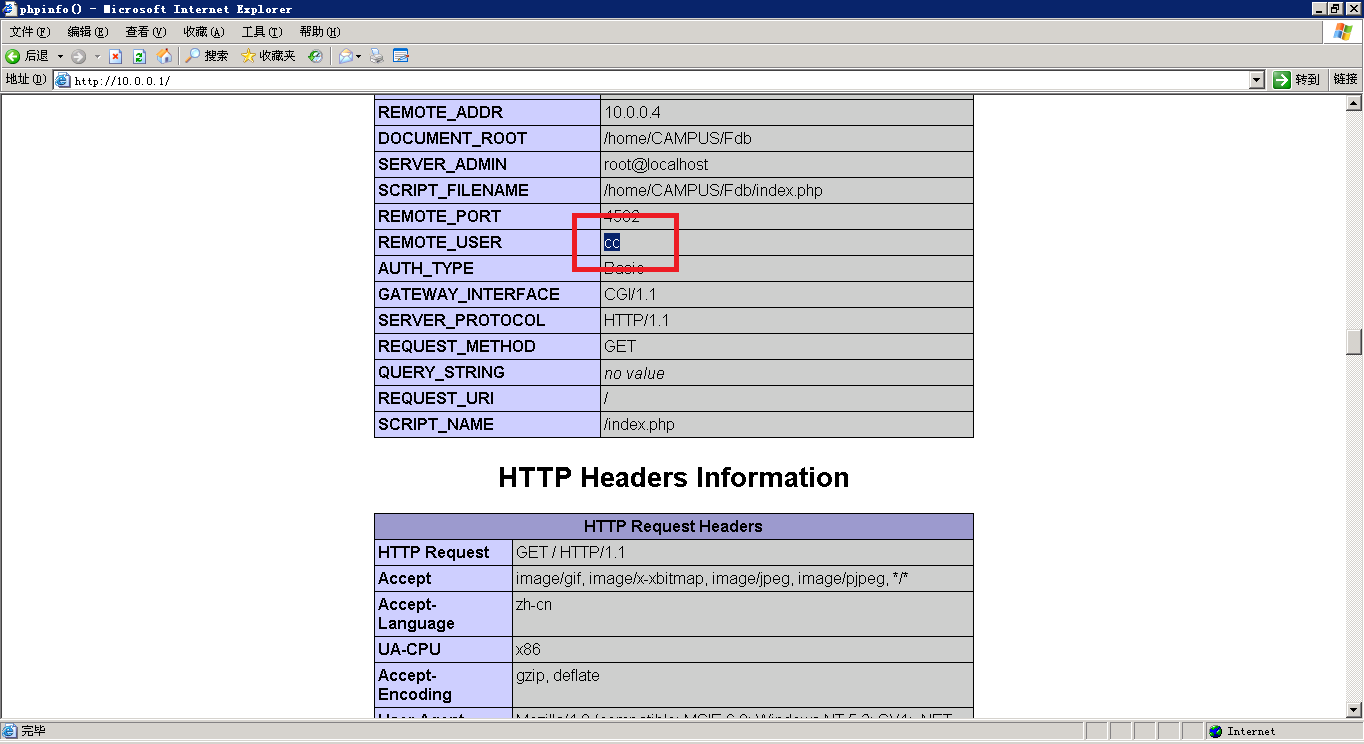The height and width of the screenshot is (744, 1364).
Task: Click the HTTP Request value GET / HTTP/1.1
Action: [570, 552]
